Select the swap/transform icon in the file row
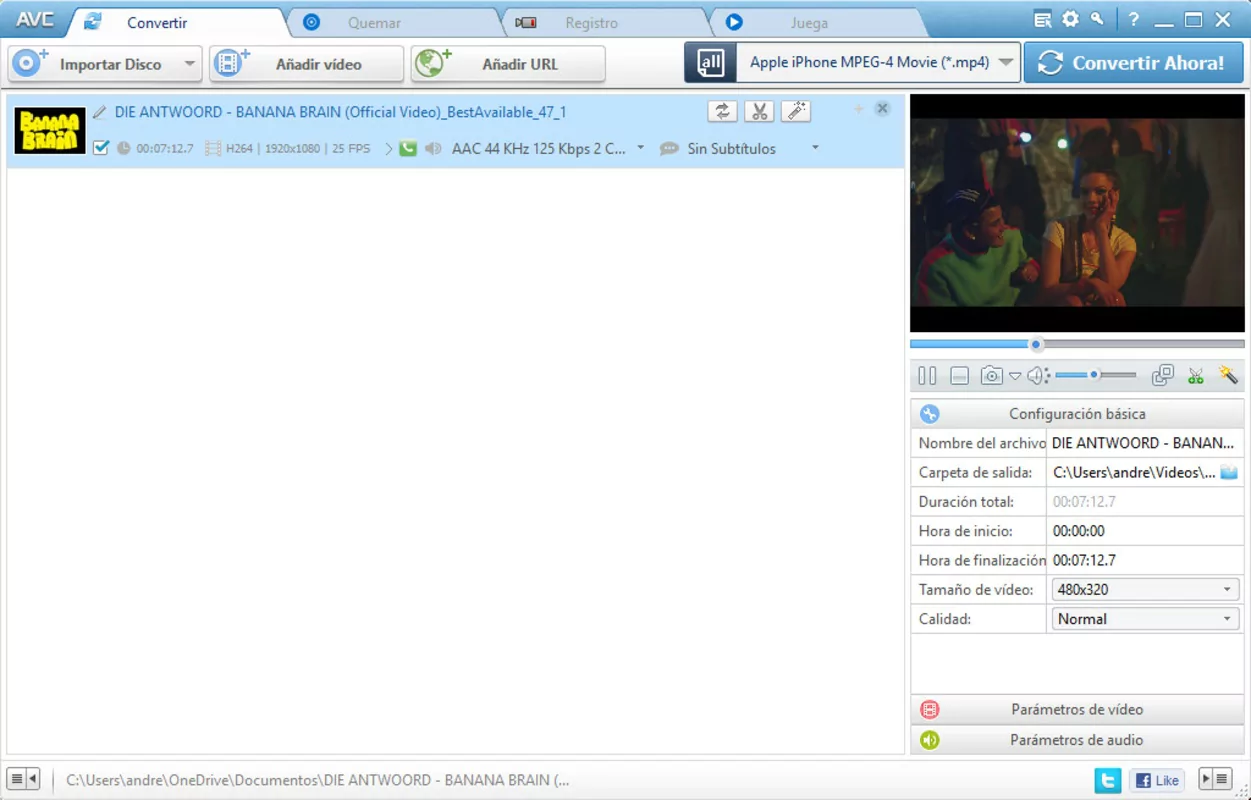Viewport: 1251px width, 800px height. pos(722,111)
